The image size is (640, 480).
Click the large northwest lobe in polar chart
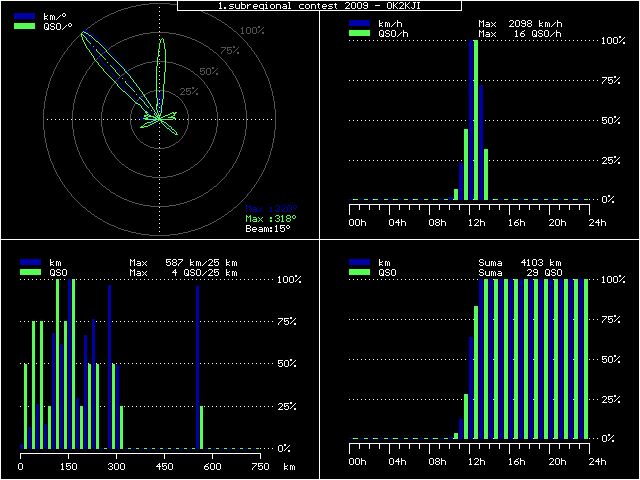[118, 73]
